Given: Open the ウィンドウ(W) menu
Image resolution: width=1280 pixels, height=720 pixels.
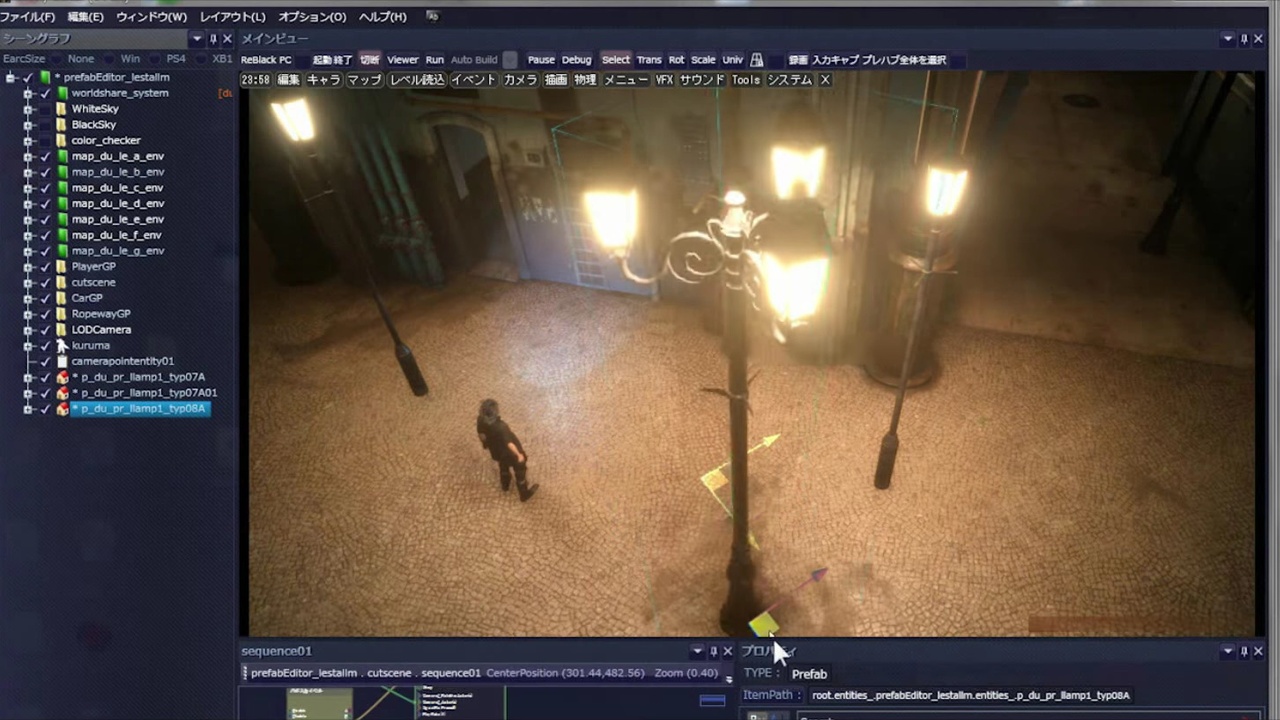Looking at the screenshot, I should click(151, 17).
